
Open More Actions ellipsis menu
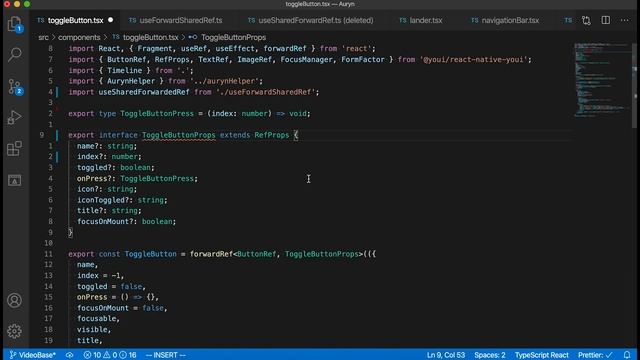pos(624,20)
